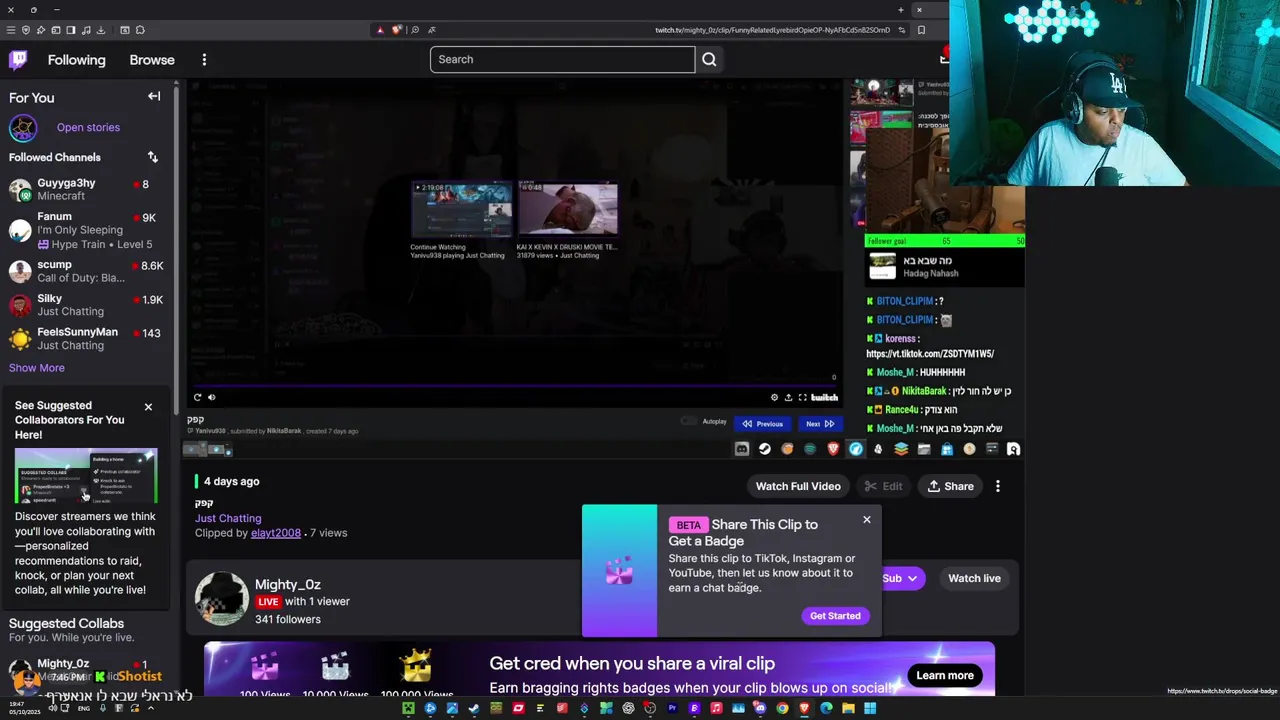Click the Windows Start button
The height and width of the screenshot is (720, 1280).
tap(870, 709)
